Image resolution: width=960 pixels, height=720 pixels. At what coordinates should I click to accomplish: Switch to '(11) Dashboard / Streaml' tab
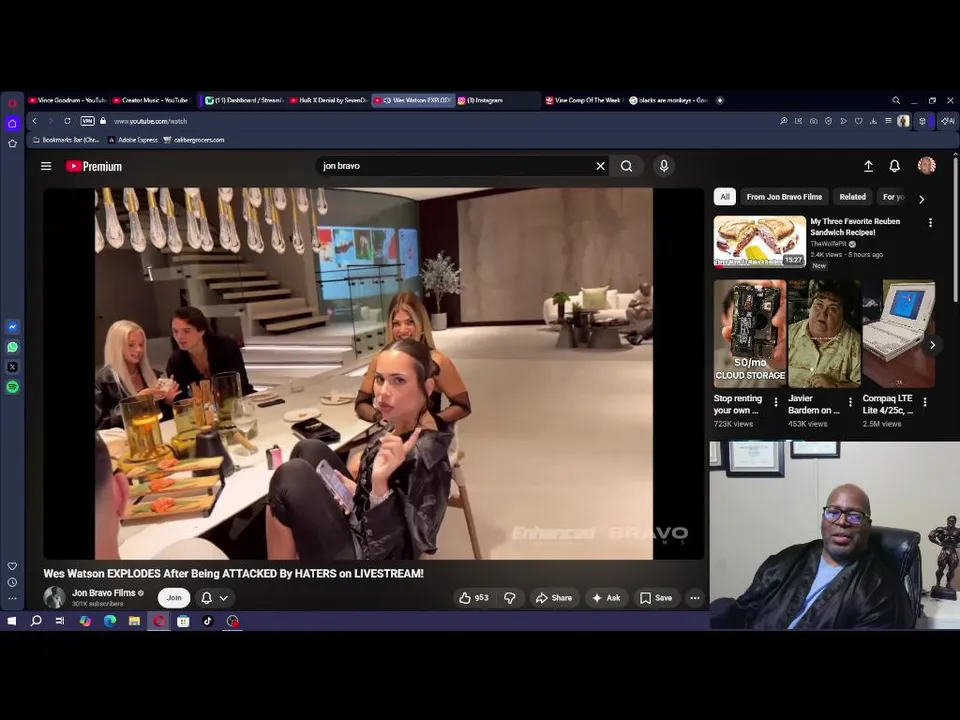(x=244, y=100)
